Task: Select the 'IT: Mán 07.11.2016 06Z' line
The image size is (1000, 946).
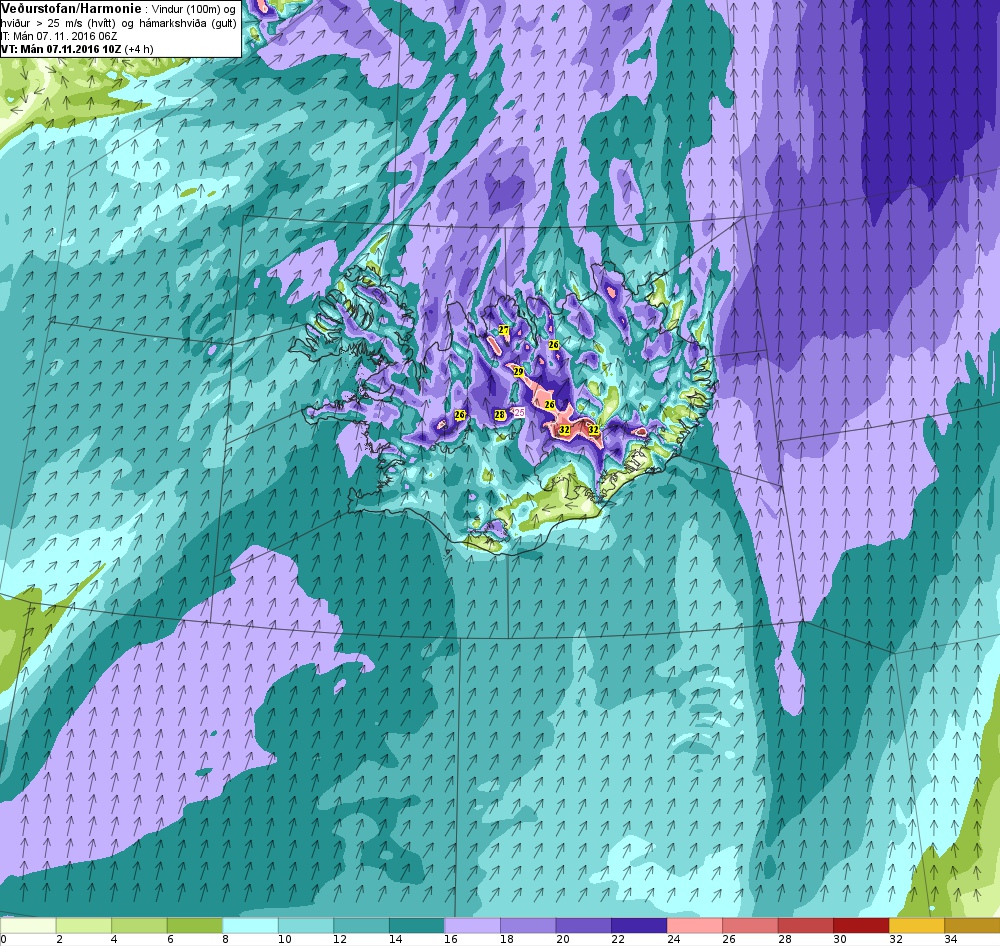Action: pos(59,36)
